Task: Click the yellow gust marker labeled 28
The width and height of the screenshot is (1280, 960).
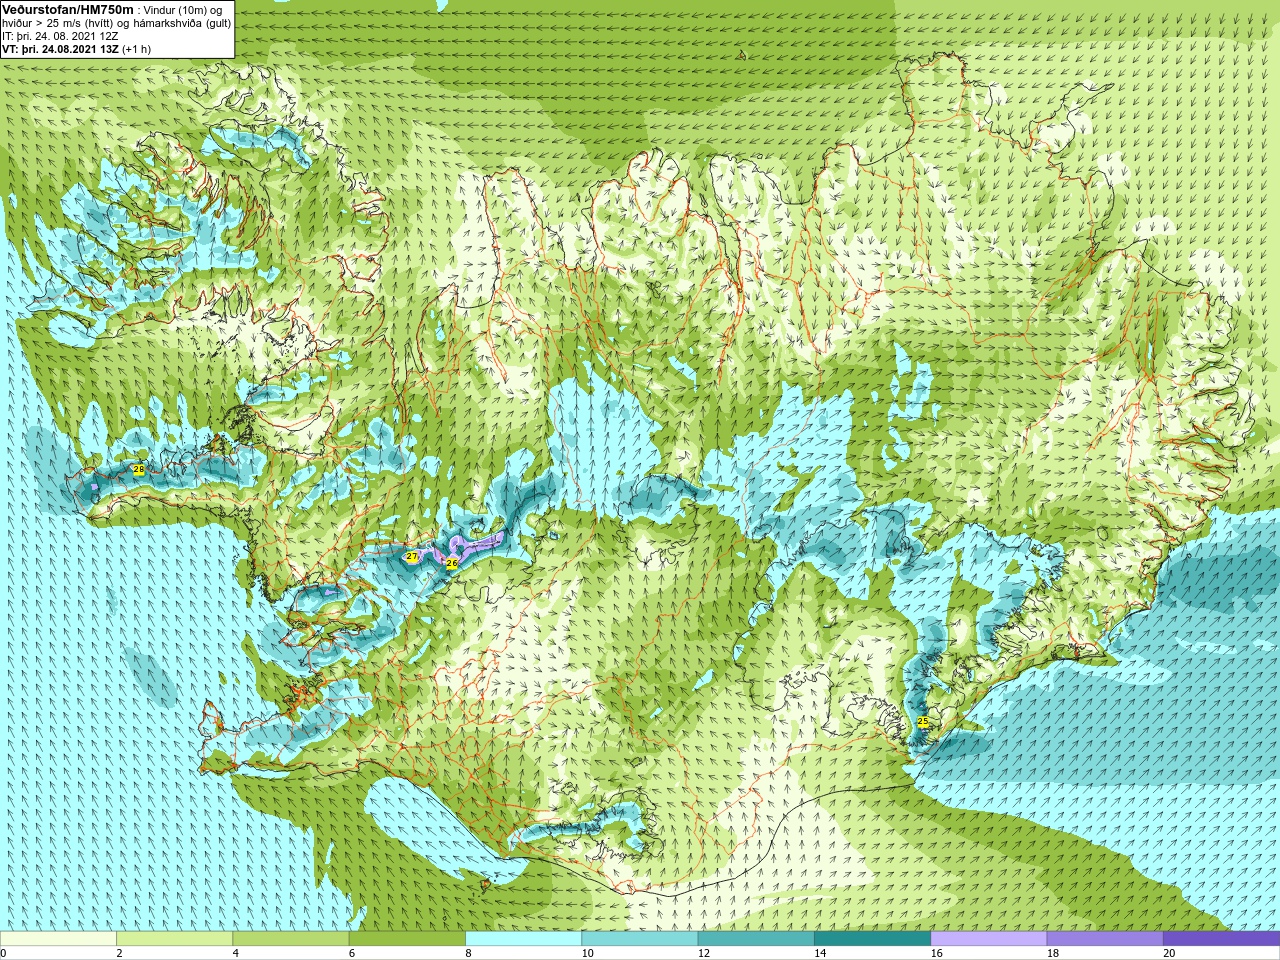Action: [x=139, y=469]
